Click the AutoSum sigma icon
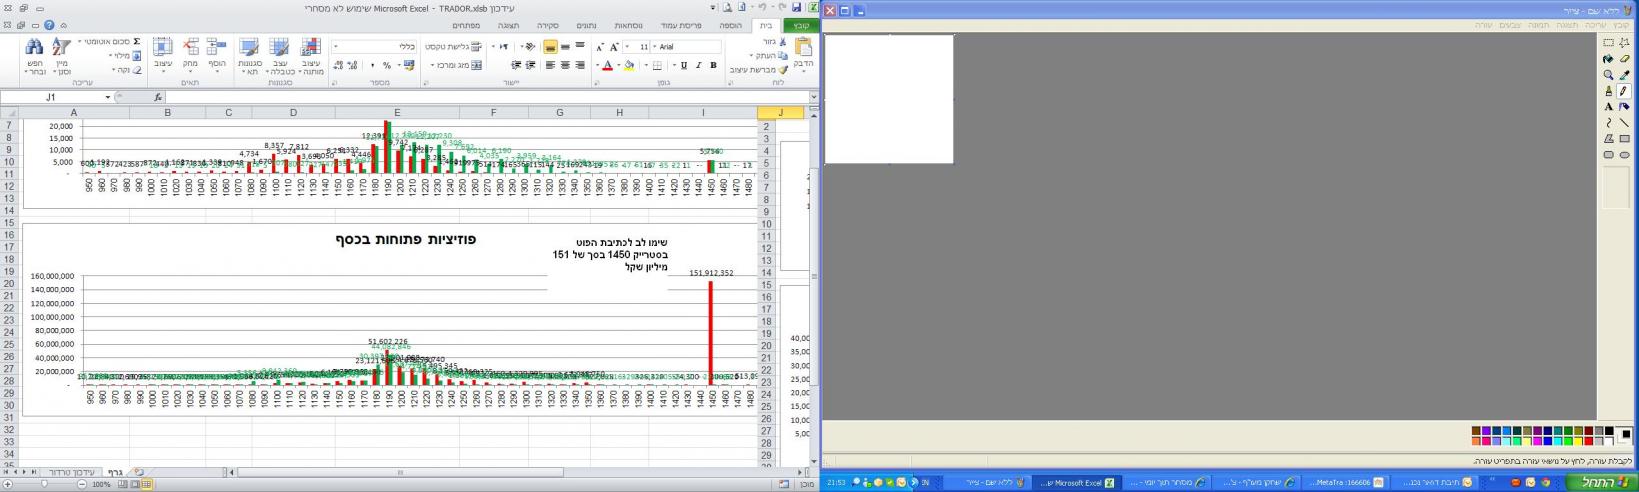The image size is (1639, 492). pyautogui.click(x=137, y=42)
